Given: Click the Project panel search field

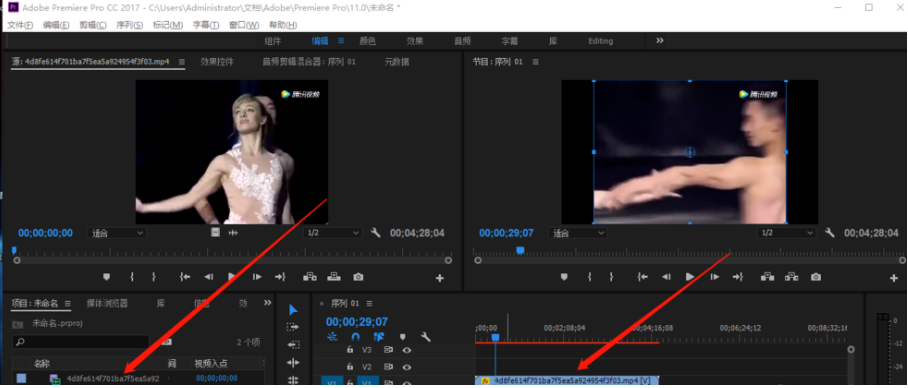Looking at the screenshot, I should [81, 342].
